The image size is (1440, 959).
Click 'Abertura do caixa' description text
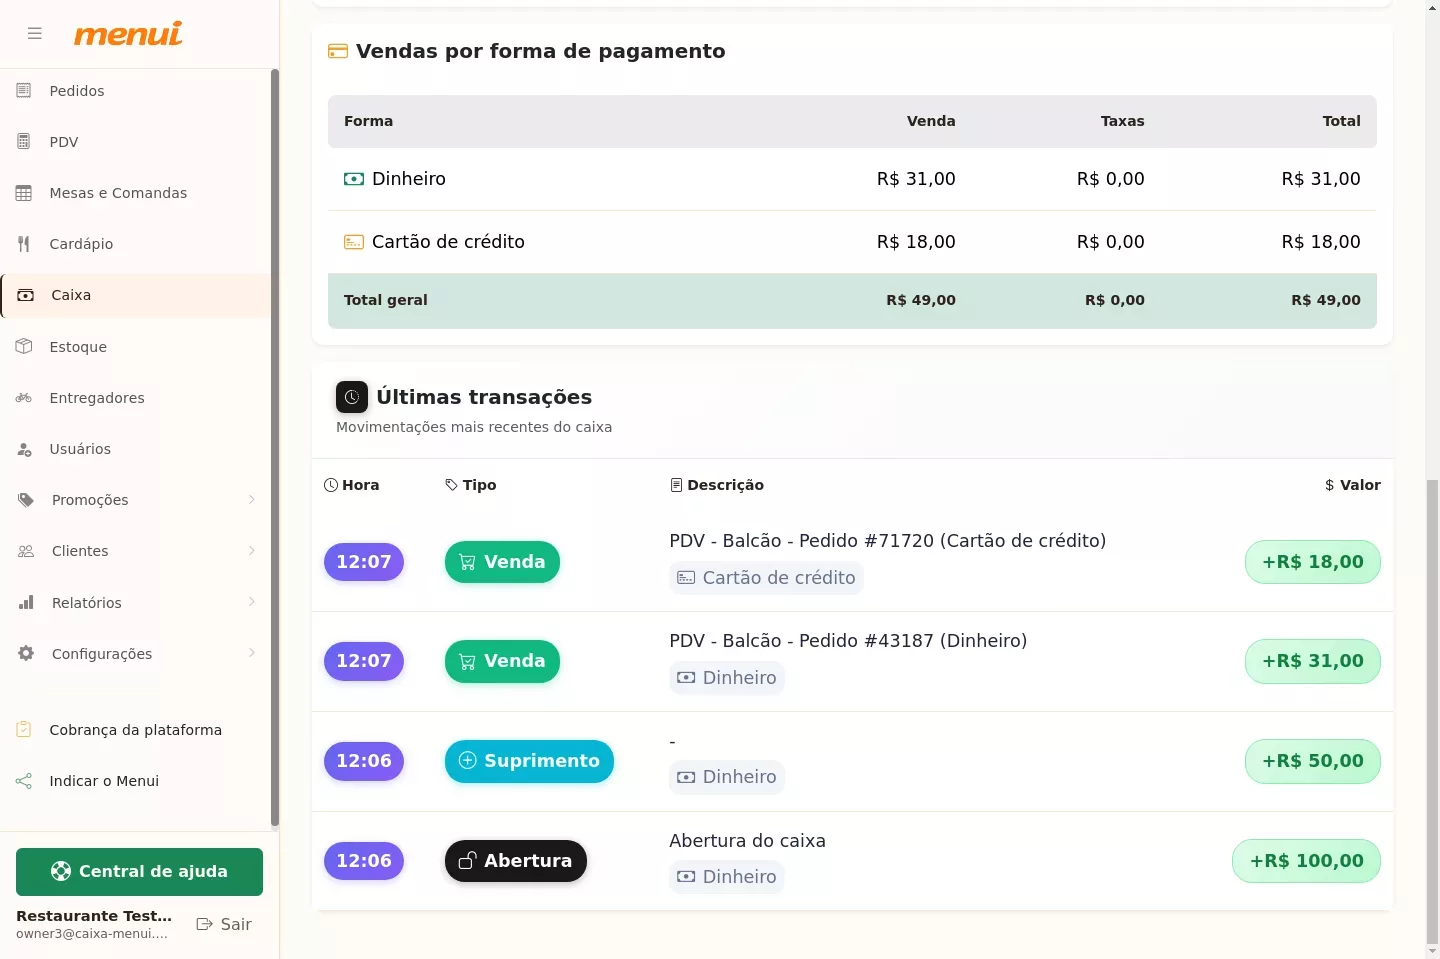[747, 841]
